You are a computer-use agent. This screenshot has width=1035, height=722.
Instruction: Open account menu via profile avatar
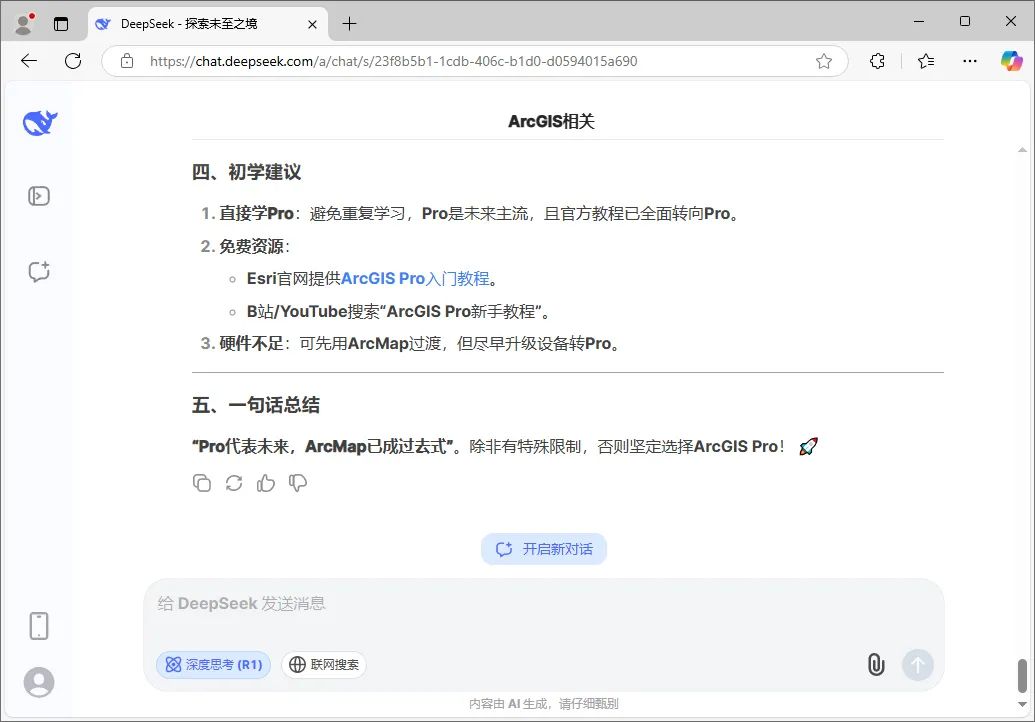coord(38,682)
